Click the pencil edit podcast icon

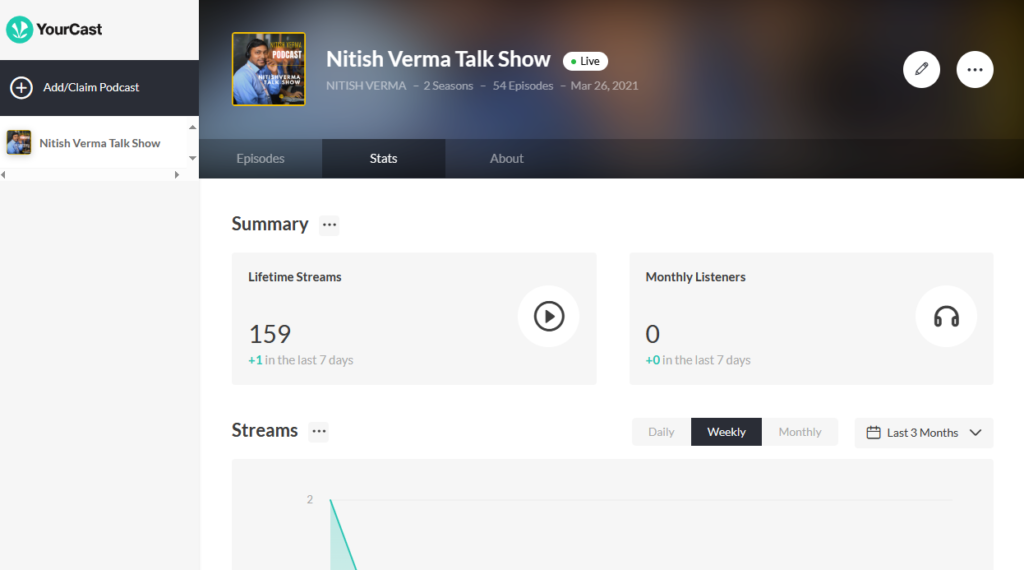tap(921, 69)
